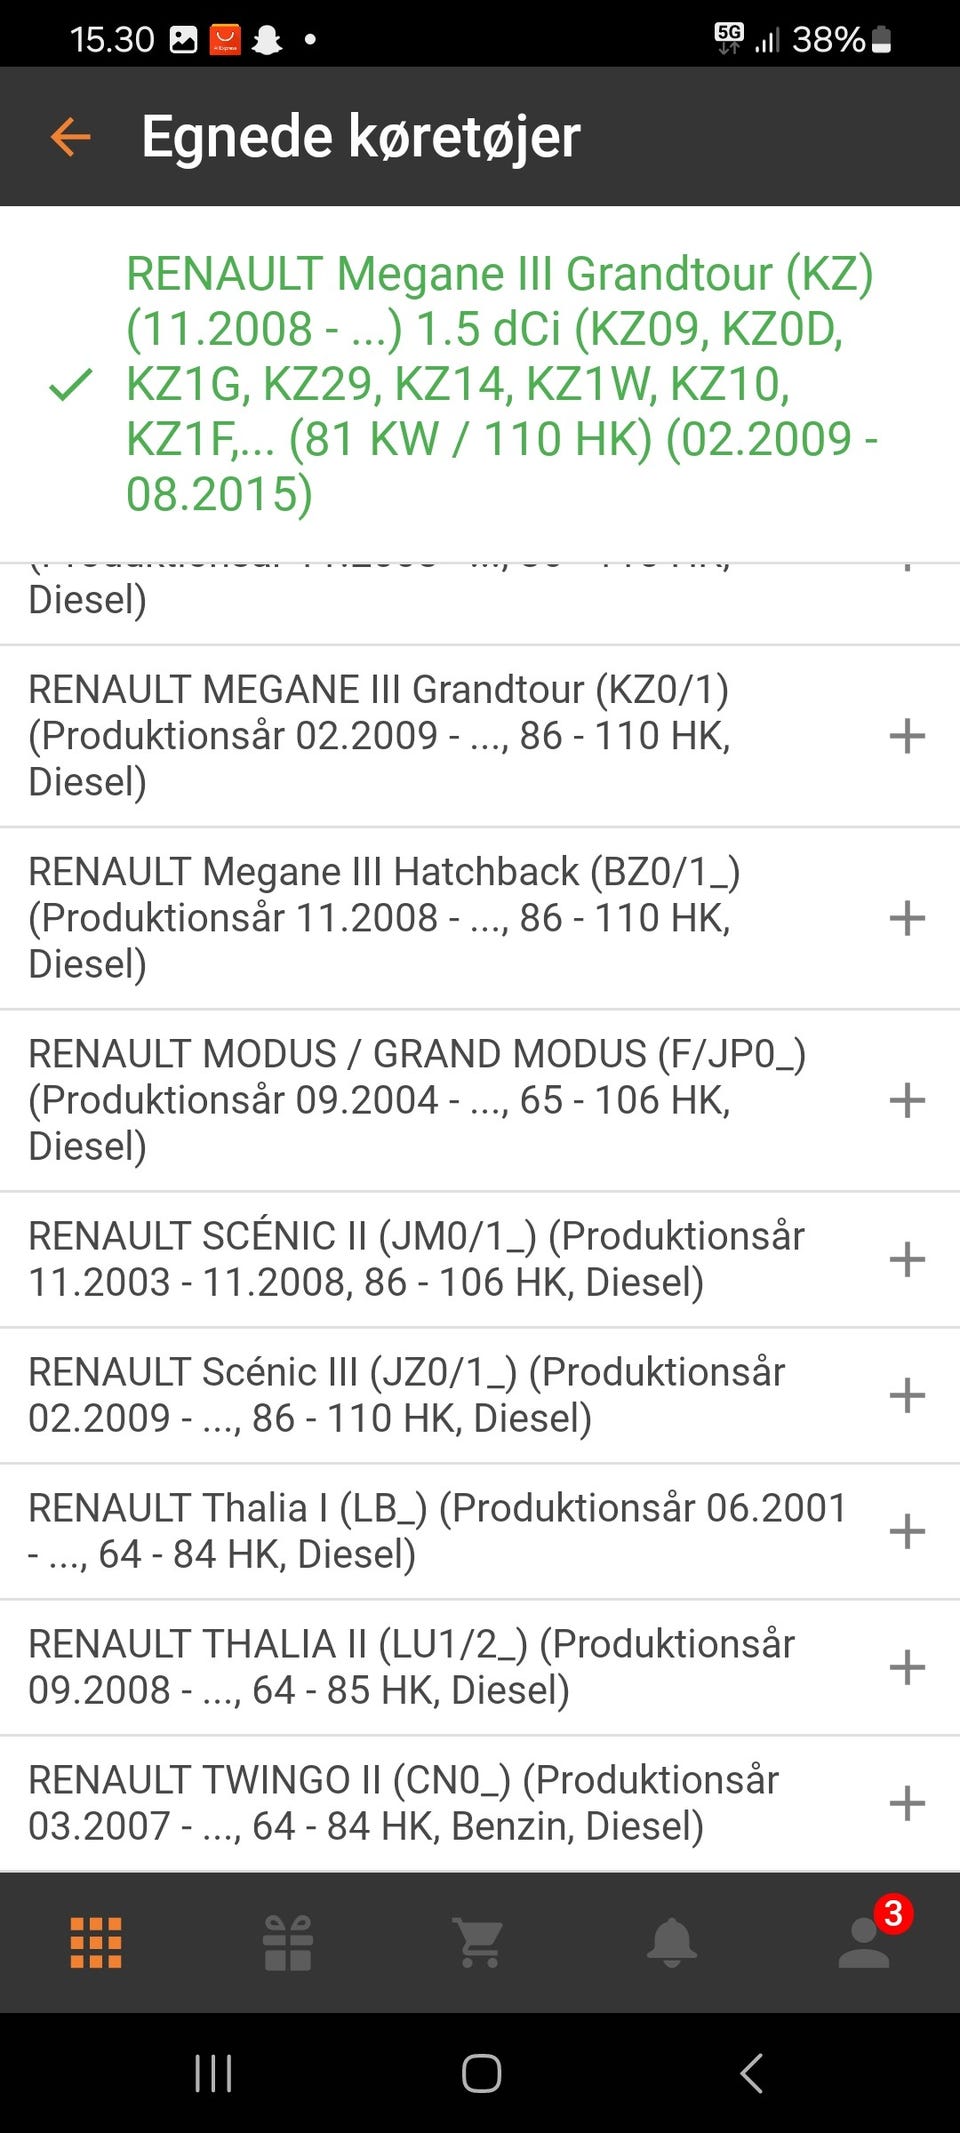This screenshot has width=960, height=2133.
Task: Open the catalog grid tab
Action: 96,1942
